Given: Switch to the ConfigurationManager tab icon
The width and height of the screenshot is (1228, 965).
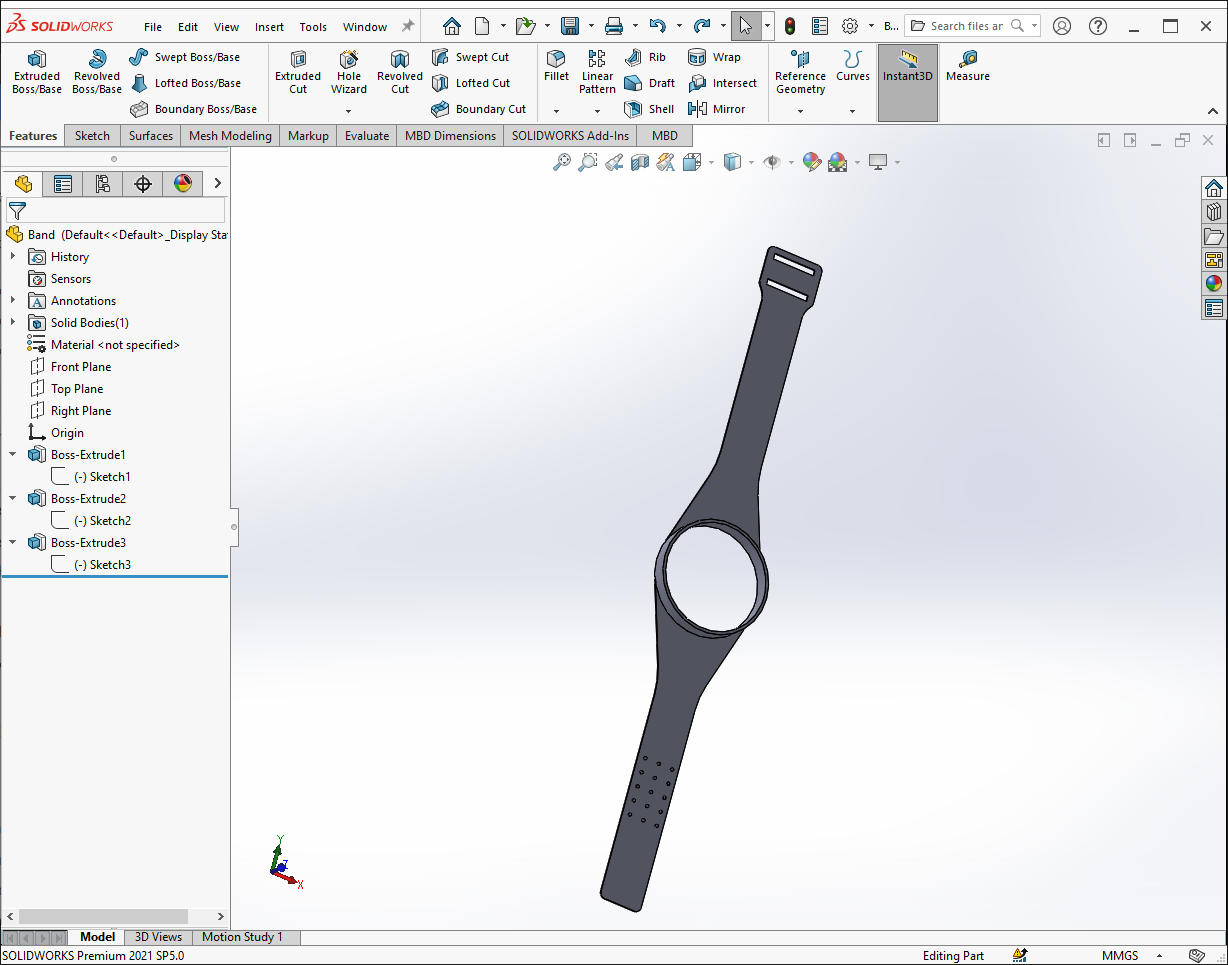Looking at the screenshot, I should pos(103,183).
